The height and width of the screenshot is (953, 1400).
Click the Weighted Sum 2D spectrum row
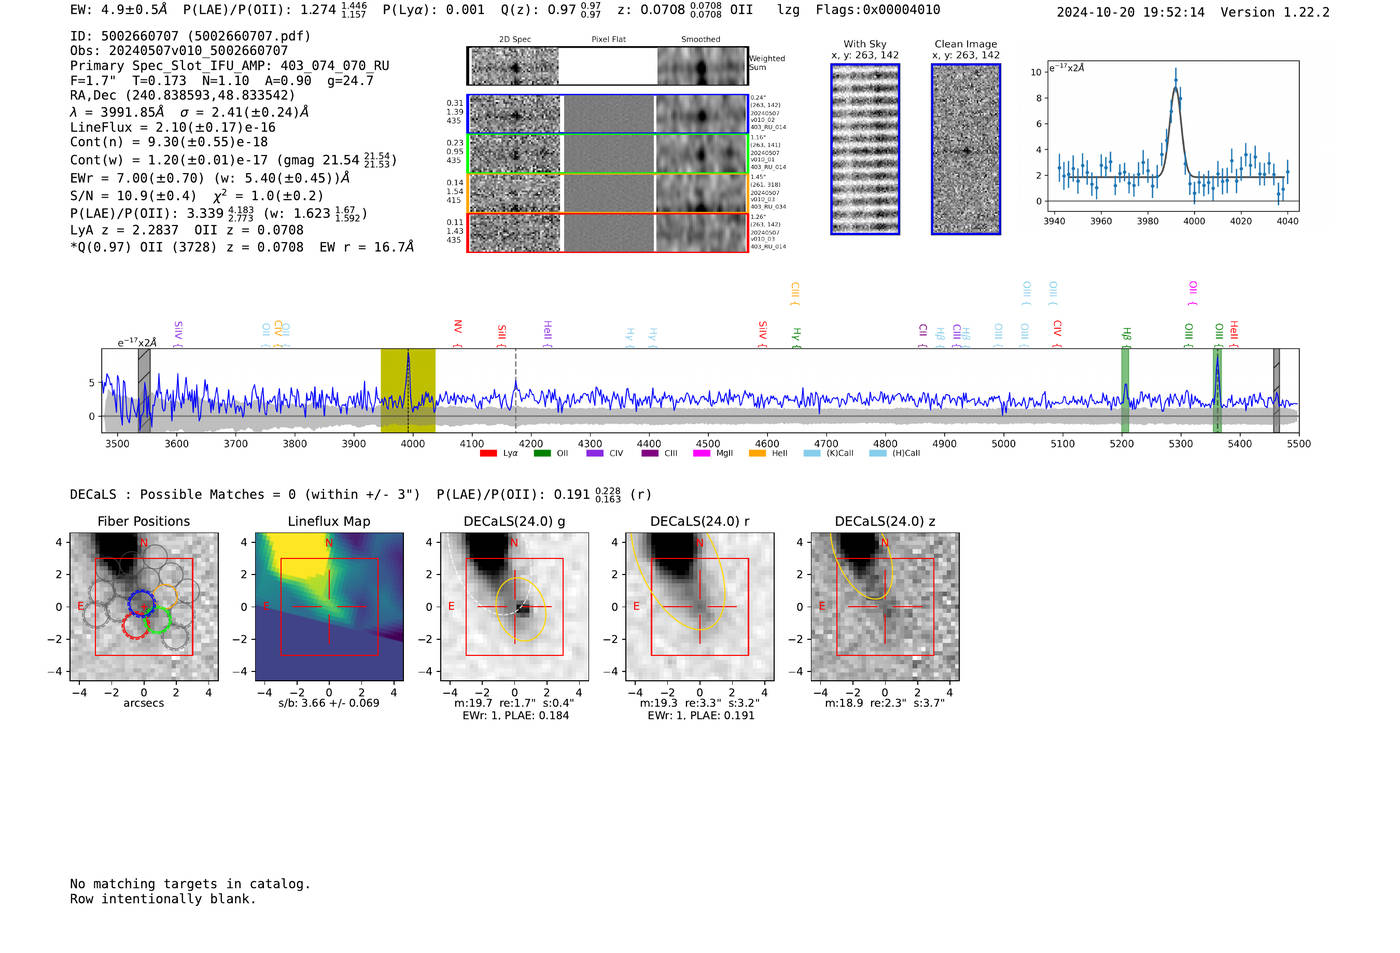coord(607,66)
